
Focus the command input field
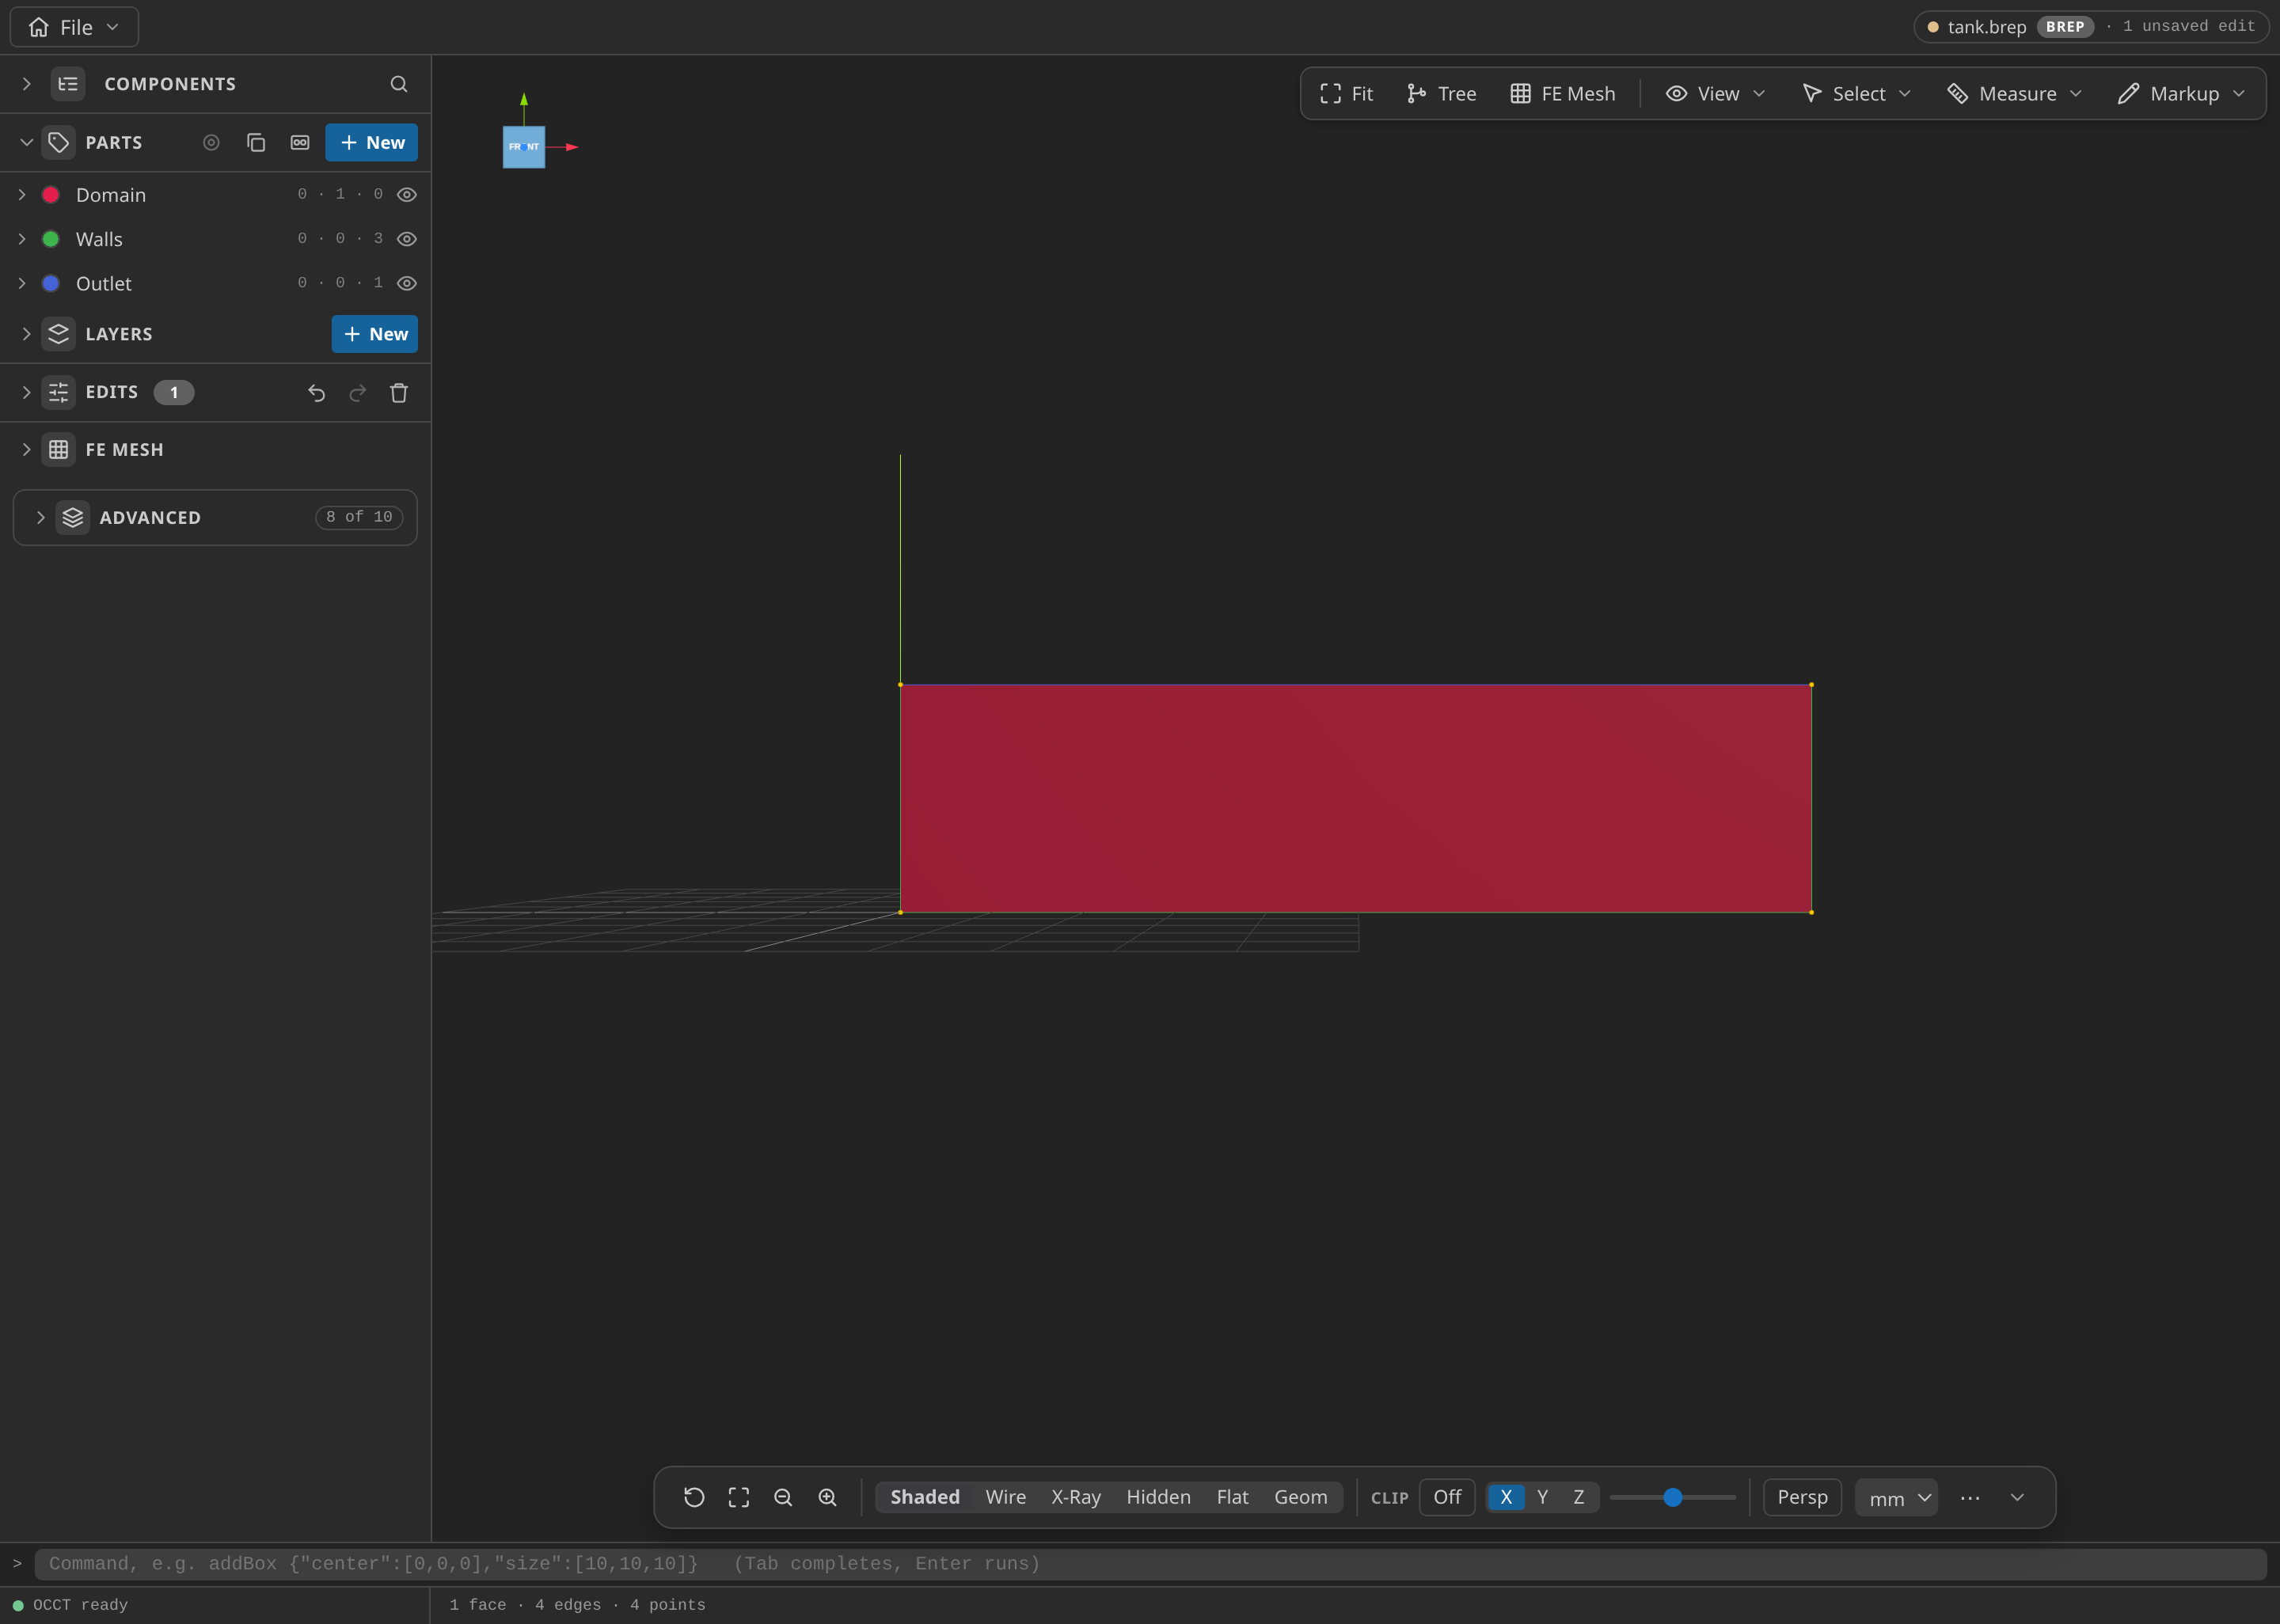[x=1150, y=1564]
